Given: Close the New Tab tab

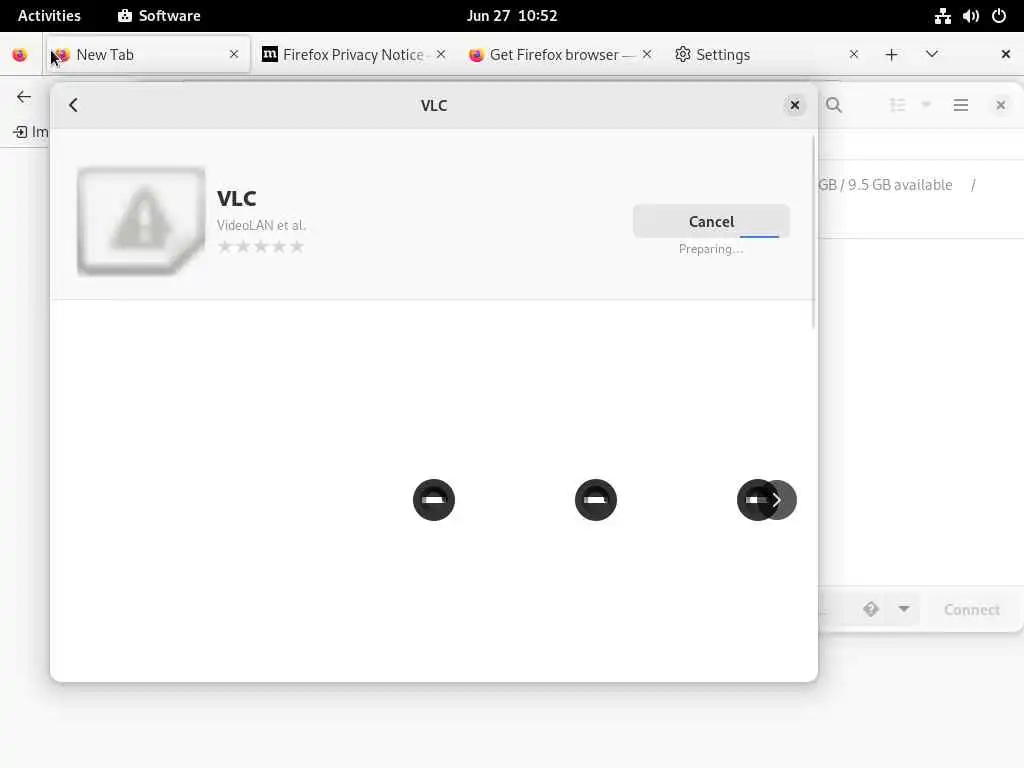Looking at the screenshot, I should click(234, 54).
